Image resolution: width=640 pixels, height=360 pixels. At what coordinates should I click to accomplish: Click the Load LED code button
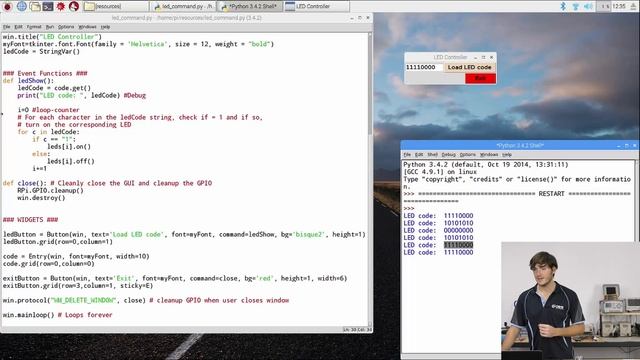(x=469, y=67)
